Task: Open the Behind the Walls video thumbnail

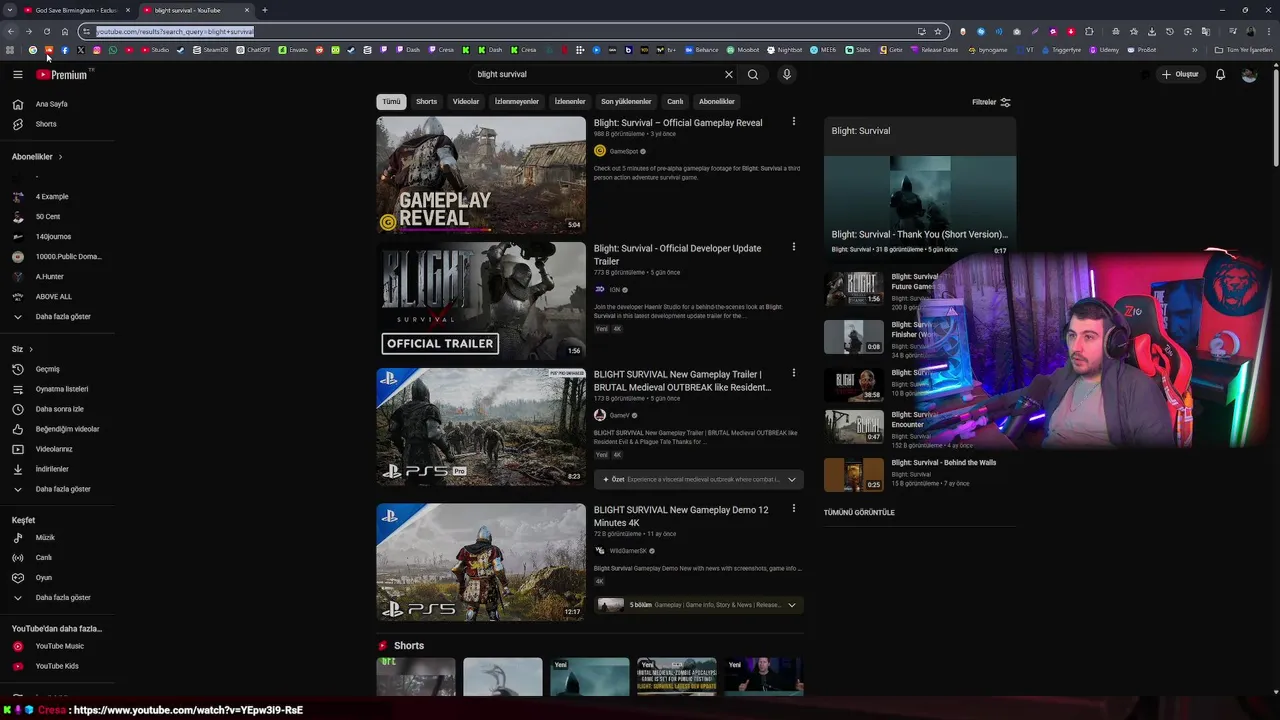Action: pyautogui.click(x=854, y=475)
